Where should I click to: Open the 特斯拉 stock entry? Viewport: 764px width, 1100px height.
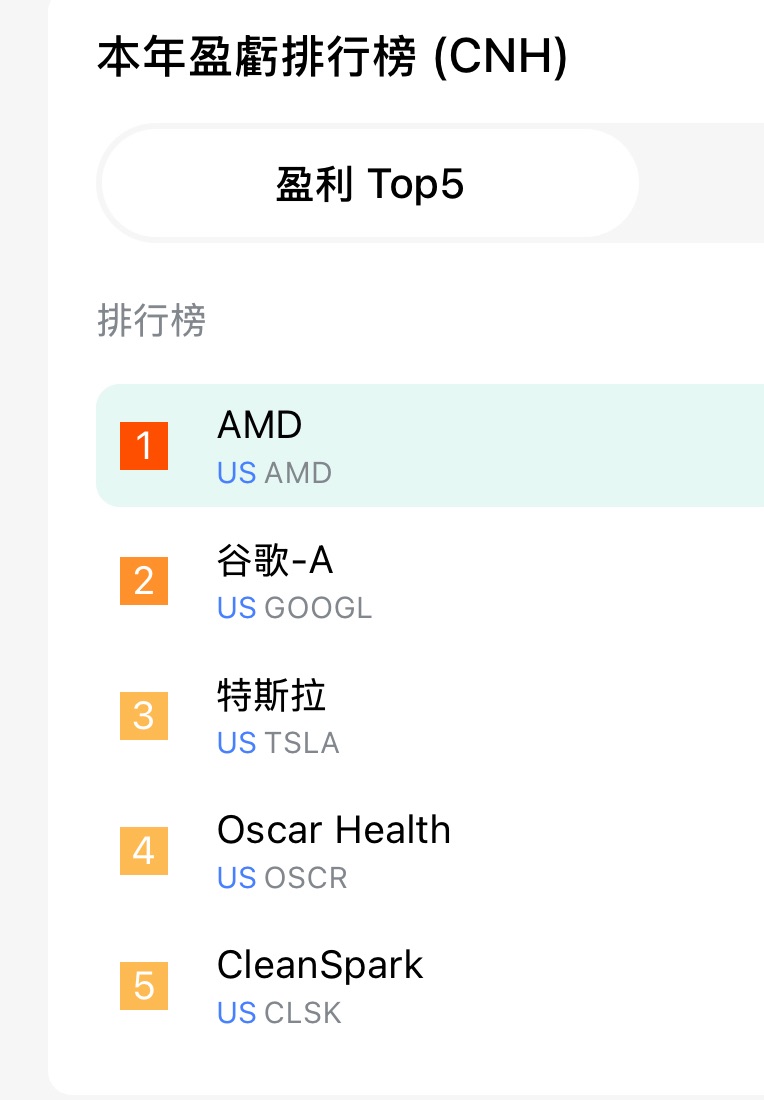(x=271, y=696)
